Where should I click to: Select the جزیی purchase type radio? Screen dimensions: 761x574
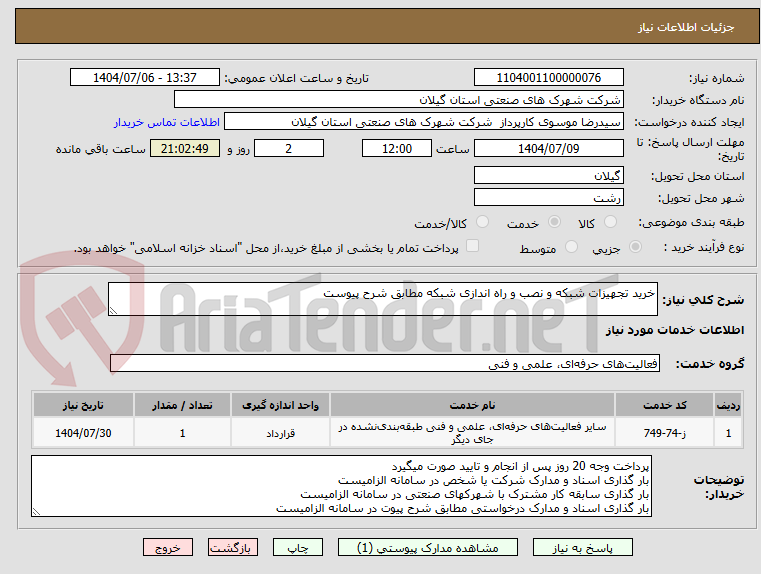635,247
